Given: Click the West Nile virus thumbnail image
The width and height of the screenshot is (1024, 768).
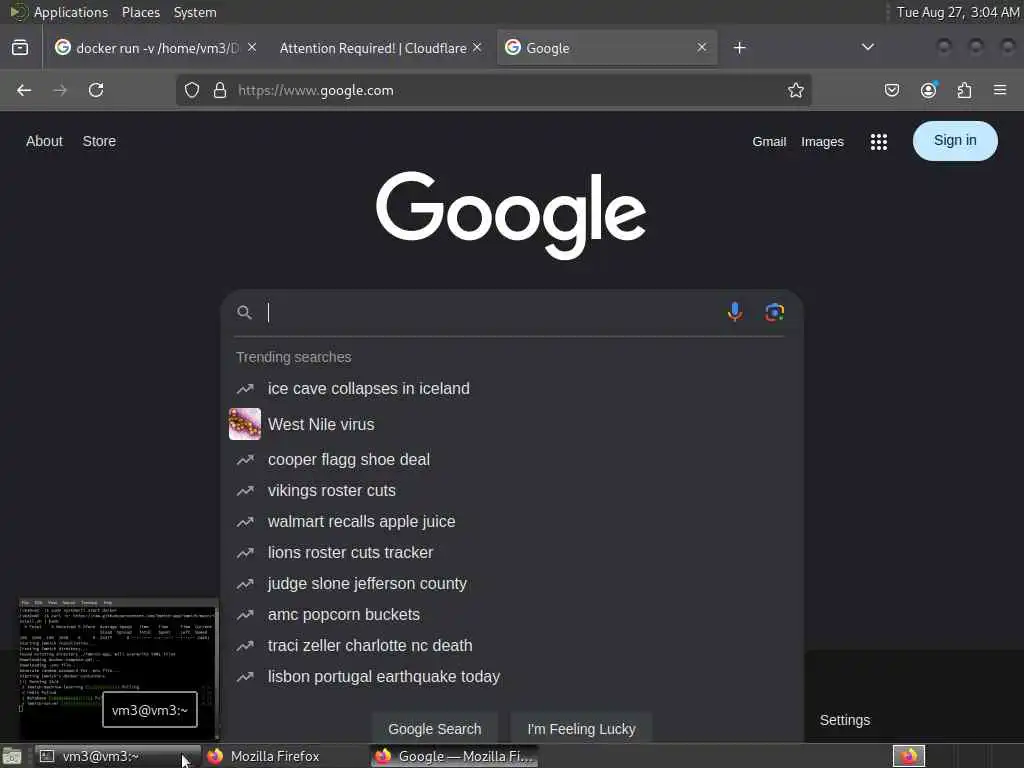Looking at the screenshot, I should [245, 424].
